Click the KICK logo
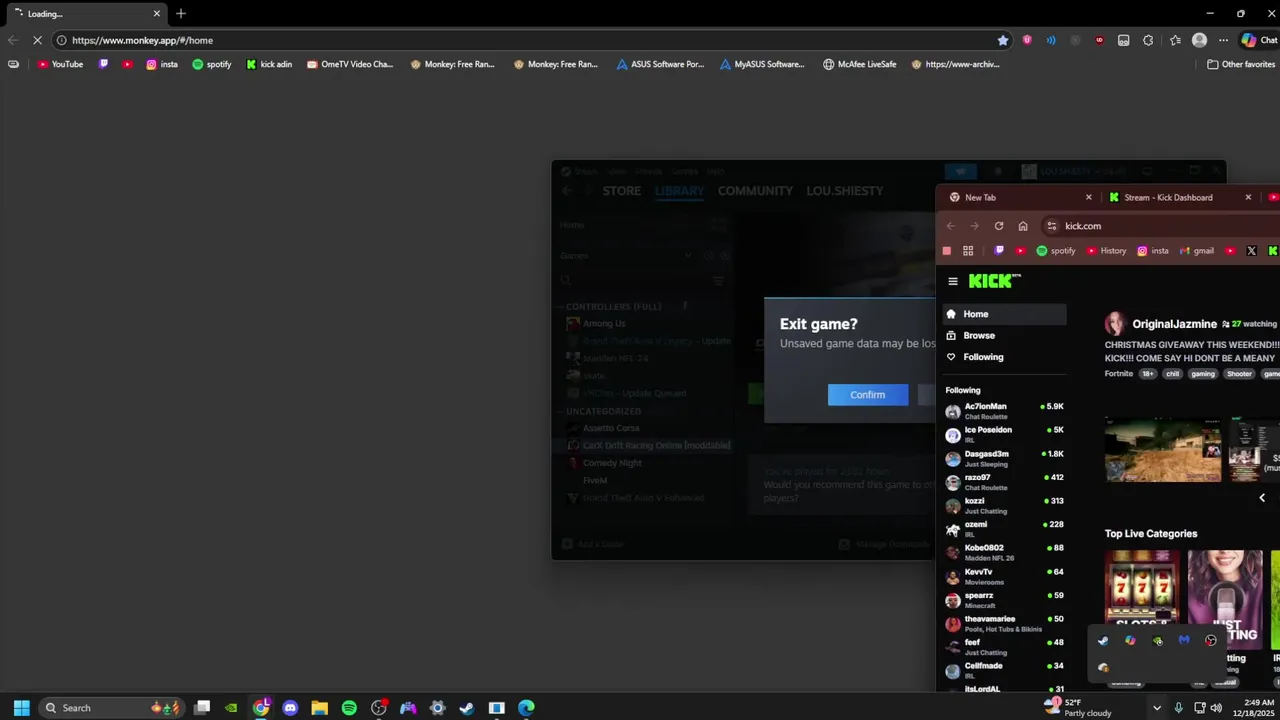 [x=994, y=281]
